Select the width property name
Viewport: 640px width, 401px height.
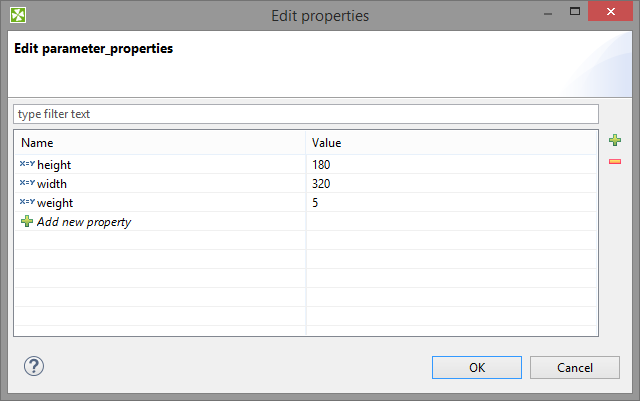click(x=52, y=183)
